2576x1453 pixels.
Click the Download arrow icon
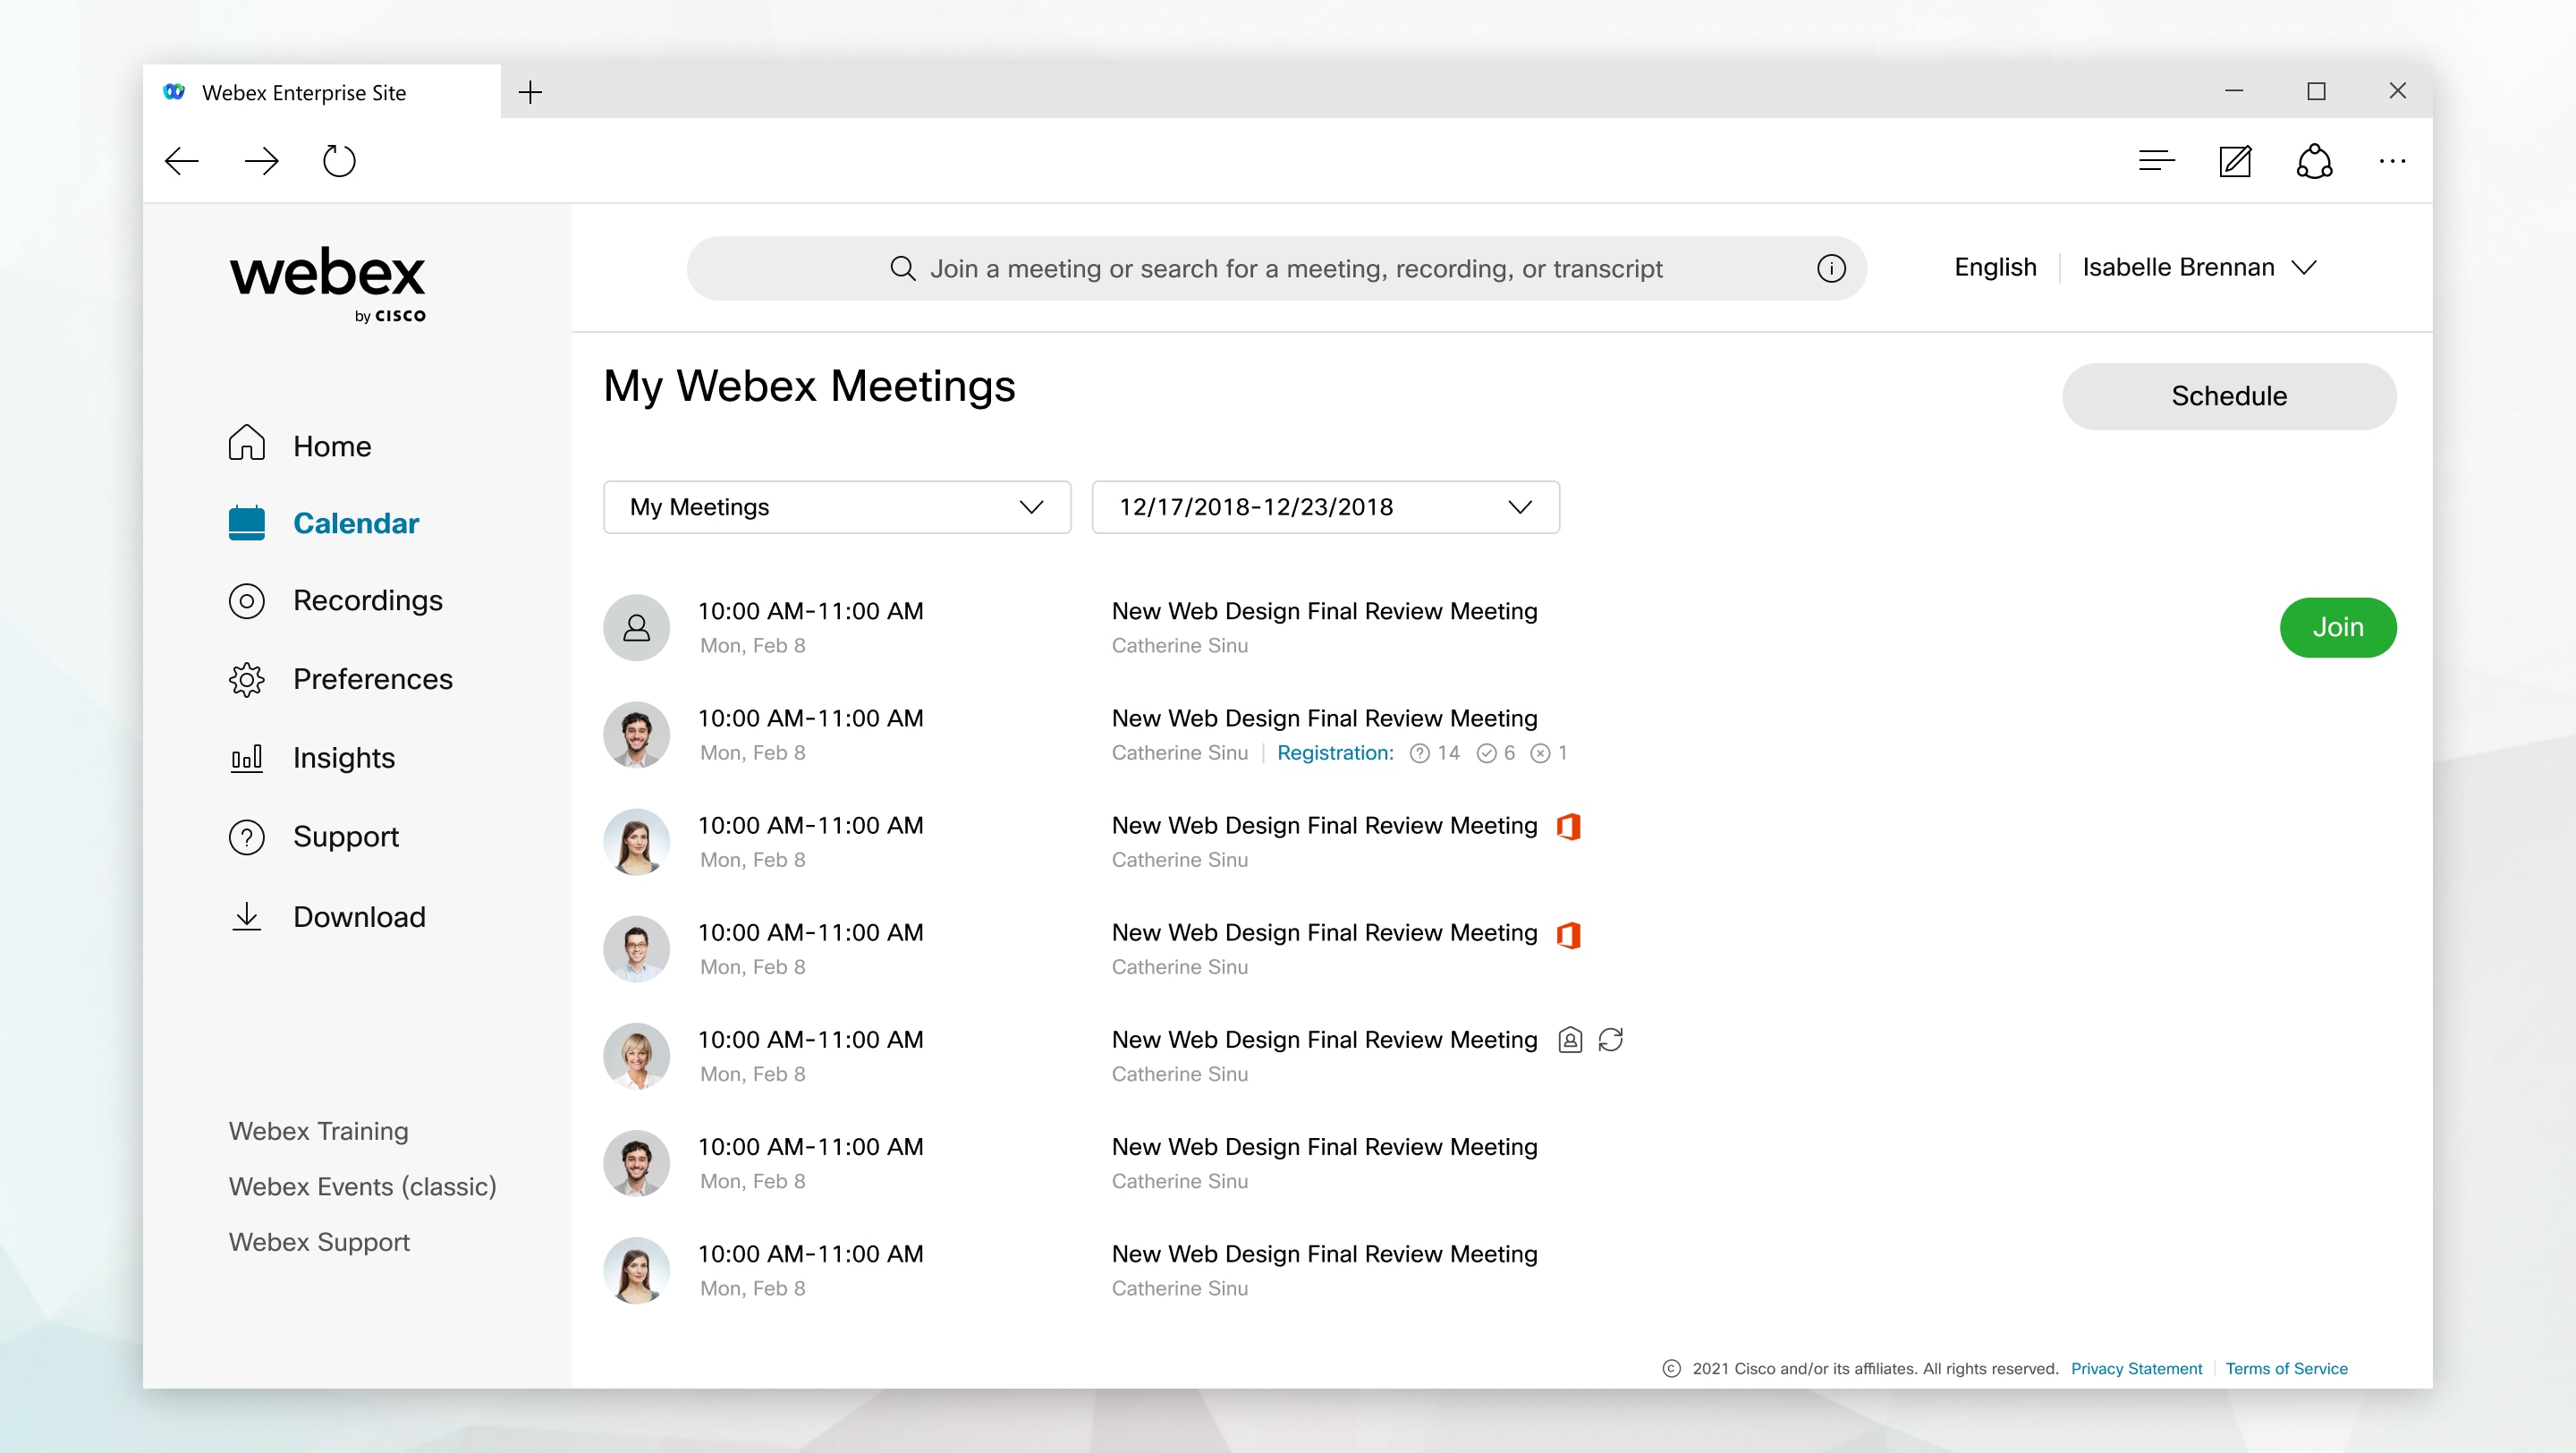coord(246,916)
